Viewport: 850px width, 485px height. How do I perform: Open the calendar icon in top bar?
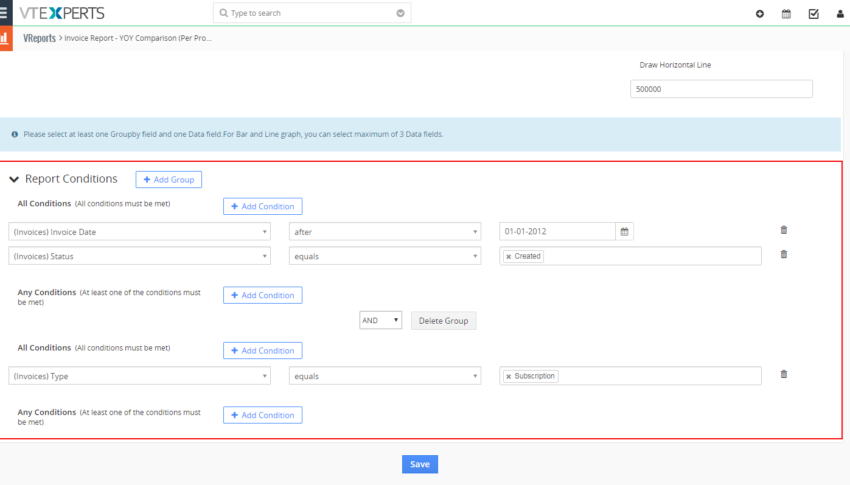pyautogui.click(x=786, y=14)
